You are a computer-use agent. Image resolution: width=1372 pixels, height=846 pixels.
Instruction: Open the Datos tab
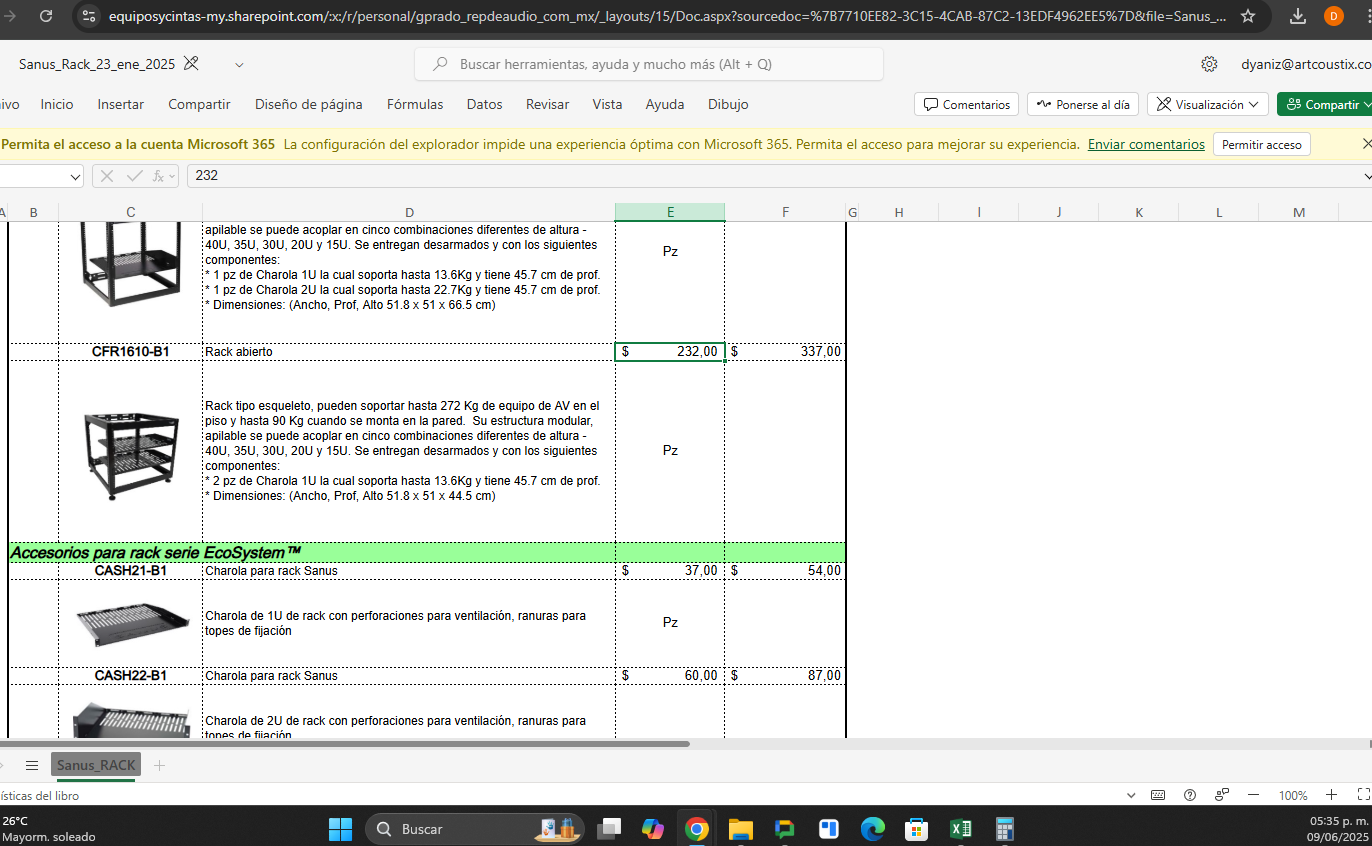coord(485,104)
